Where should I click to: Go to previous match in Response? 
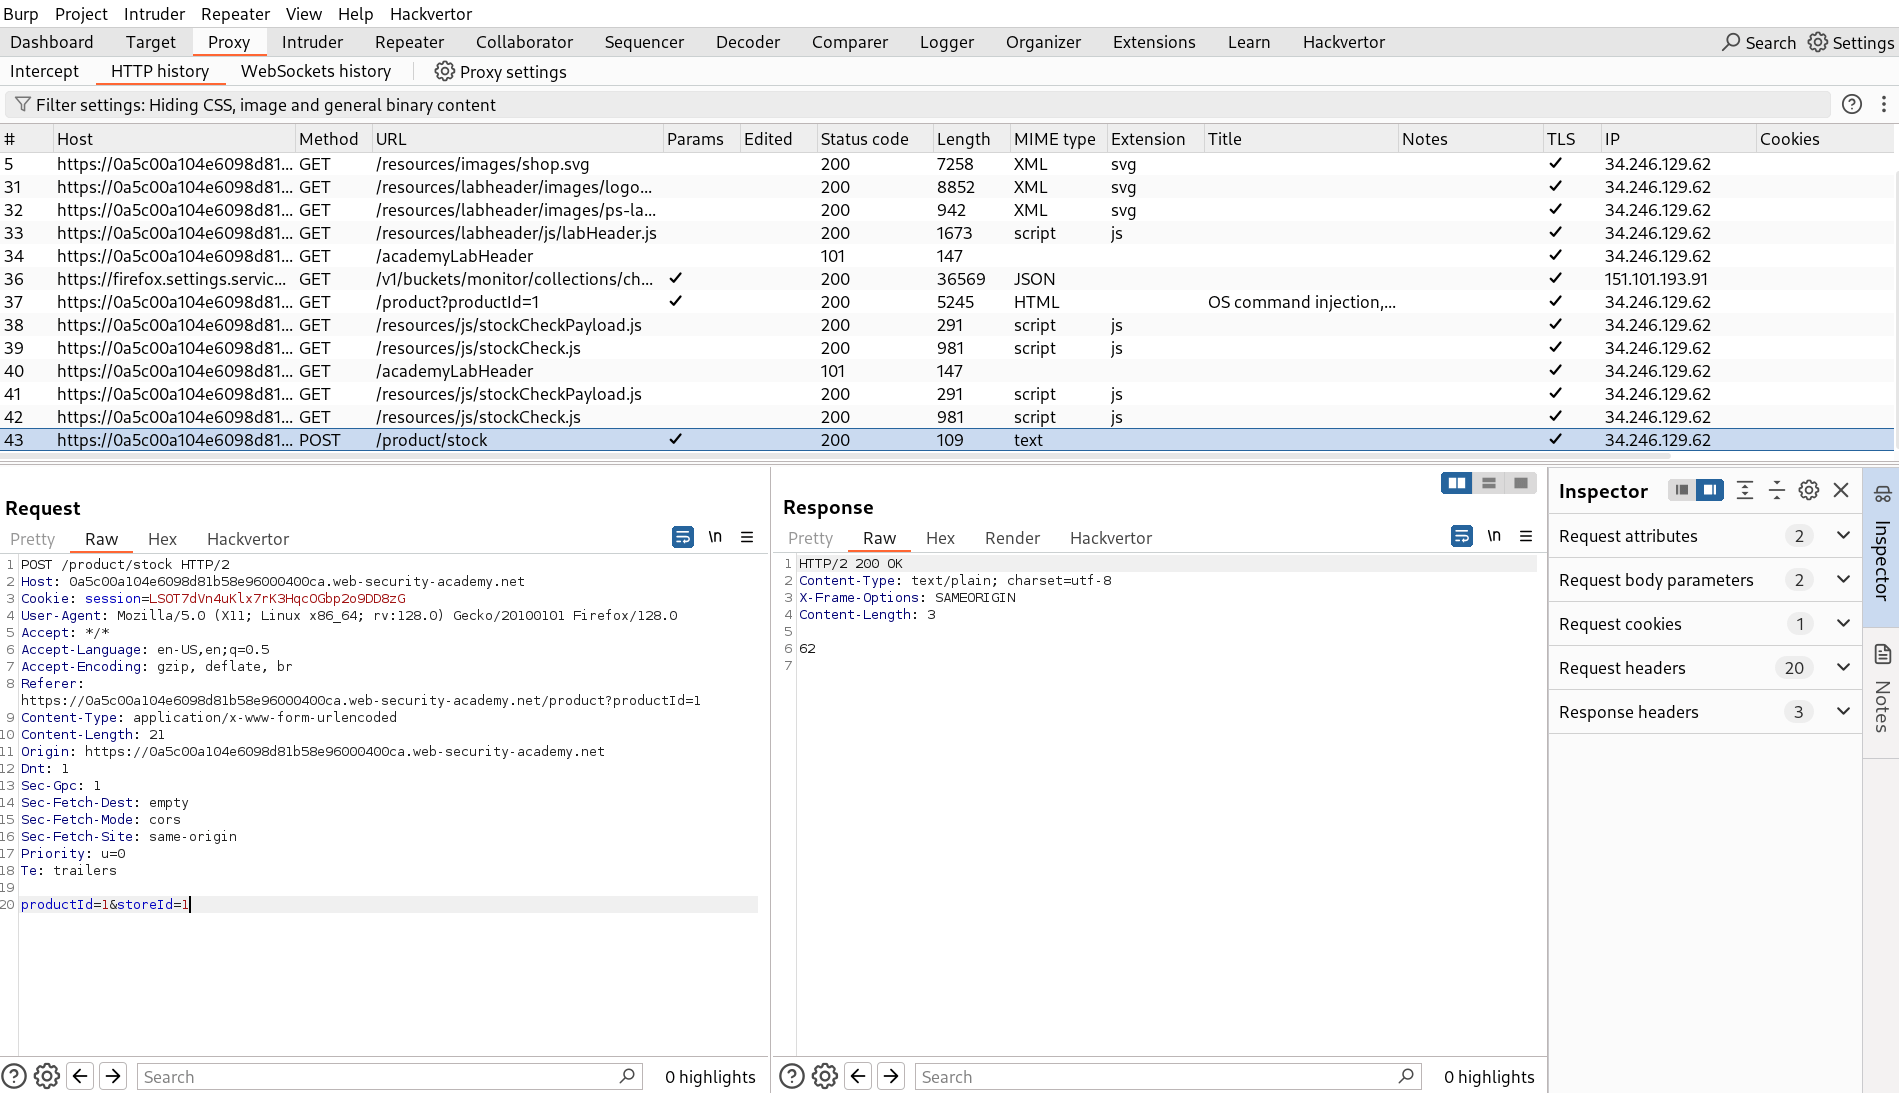click(x=859, y=1076)
